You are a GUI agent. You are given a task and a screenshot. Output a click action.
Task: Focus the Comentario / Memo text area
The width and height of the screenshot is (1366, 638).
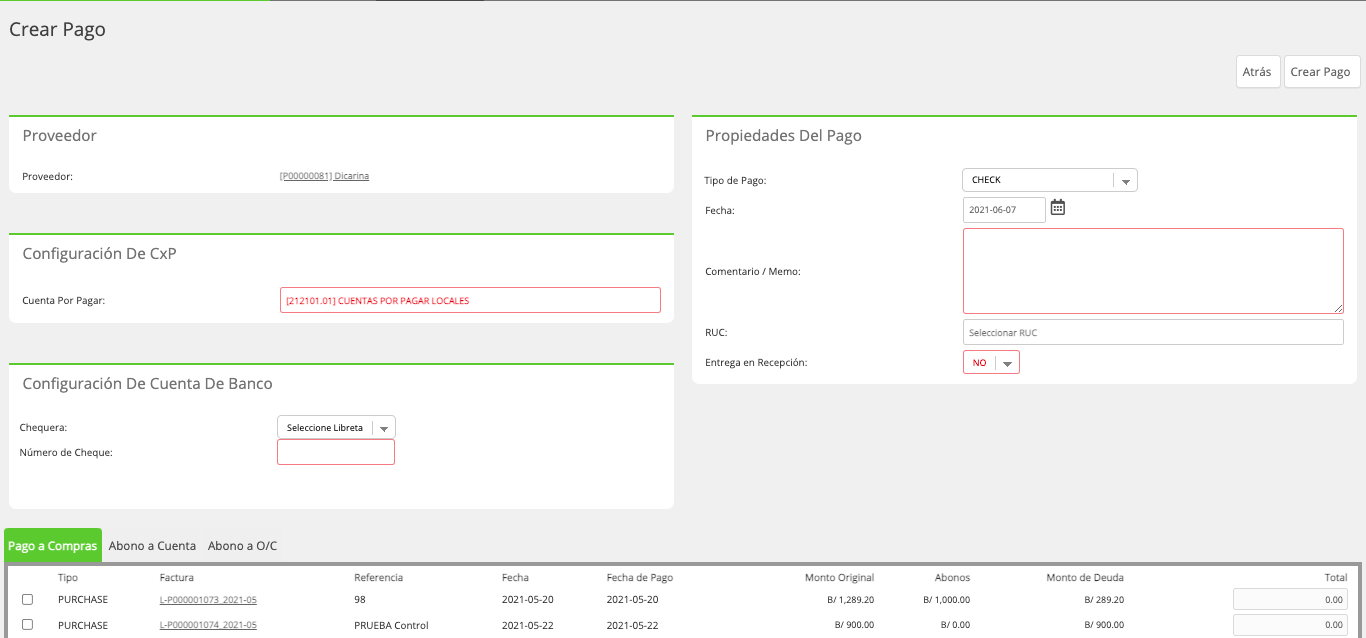coord(1153,271)
